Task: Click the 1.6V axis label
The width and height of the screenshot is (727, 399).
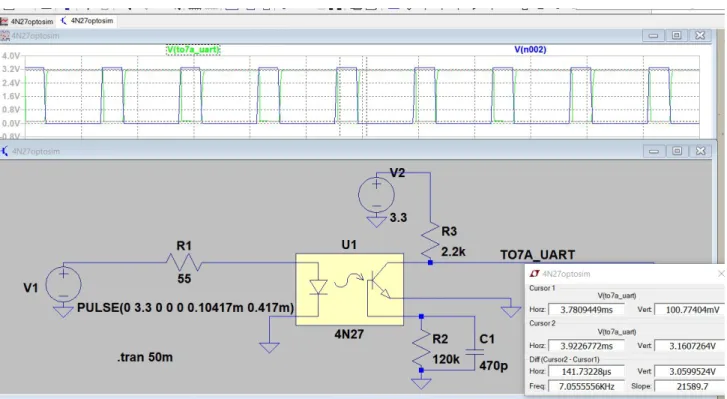Action: (11, 96)
